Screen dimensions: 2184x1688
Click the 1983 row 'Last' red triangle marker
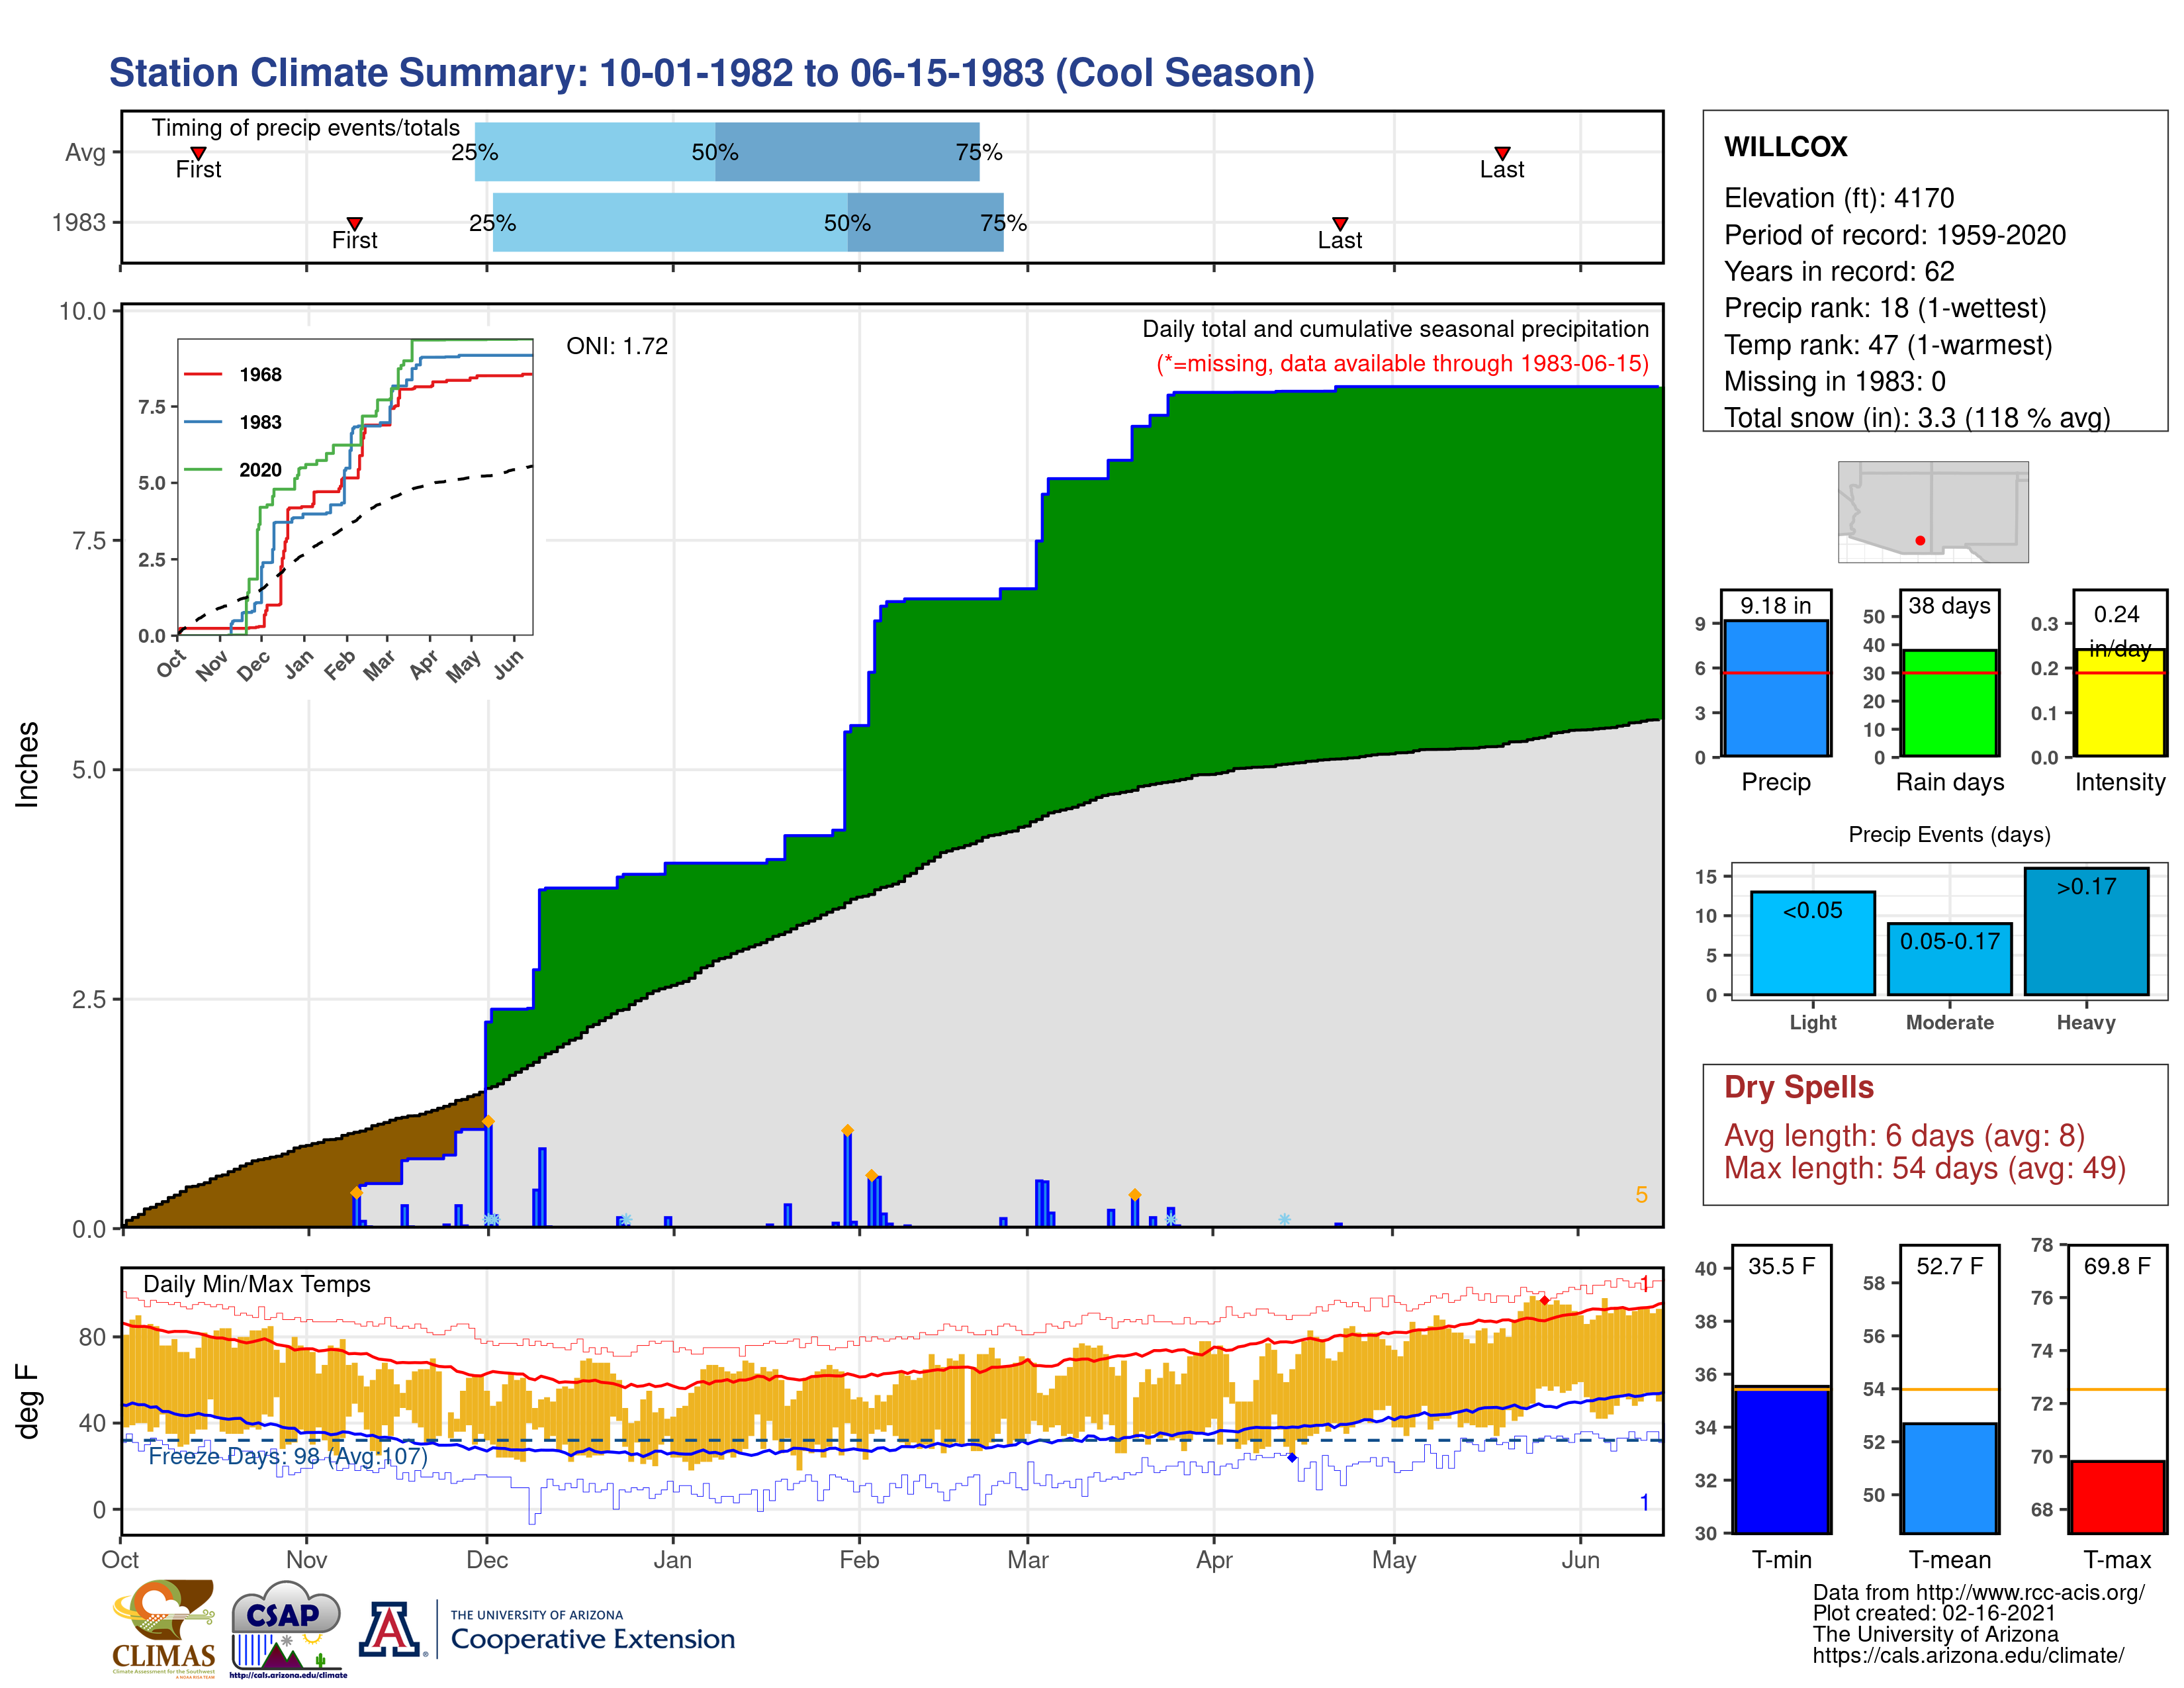(x=1340, y=223)
